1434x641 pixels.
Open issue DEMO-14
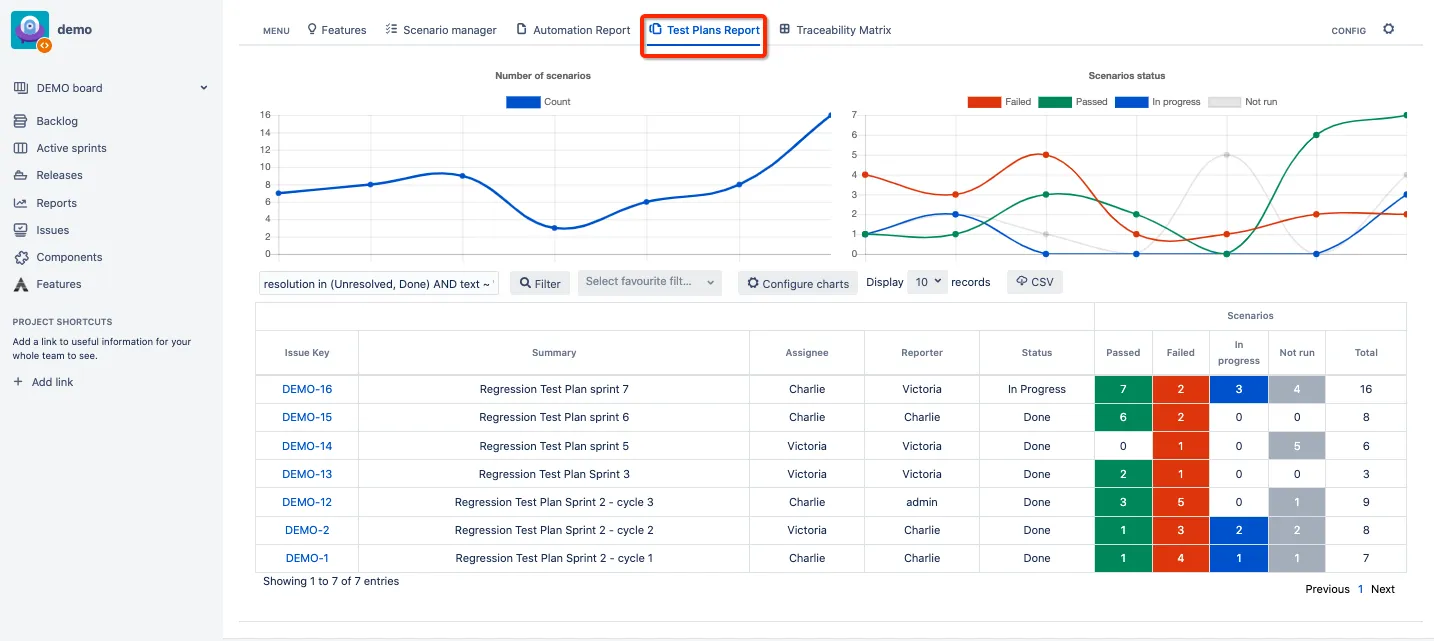pos(307,446)
